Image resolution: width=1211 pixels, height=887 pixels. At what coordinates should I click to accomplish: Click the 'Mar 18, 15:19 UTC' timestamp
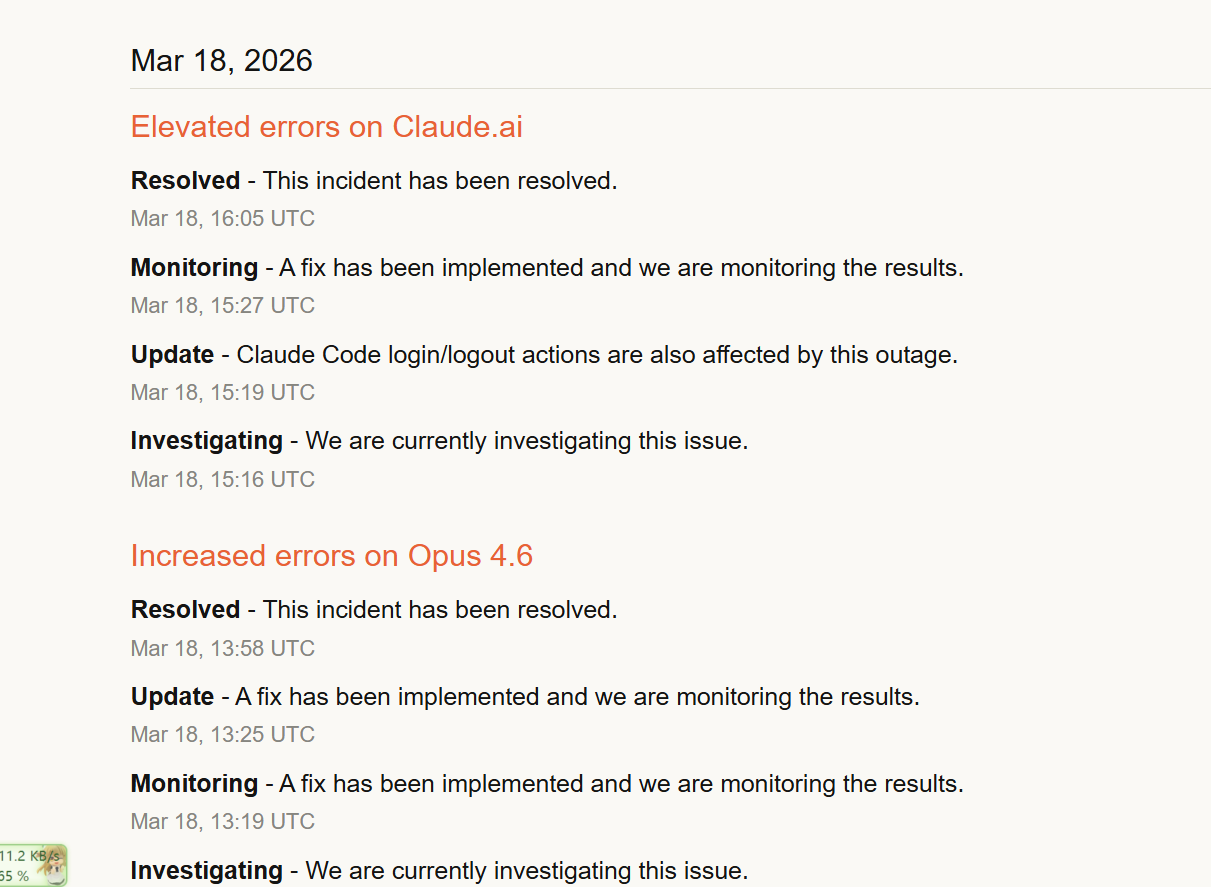[223, 393]
